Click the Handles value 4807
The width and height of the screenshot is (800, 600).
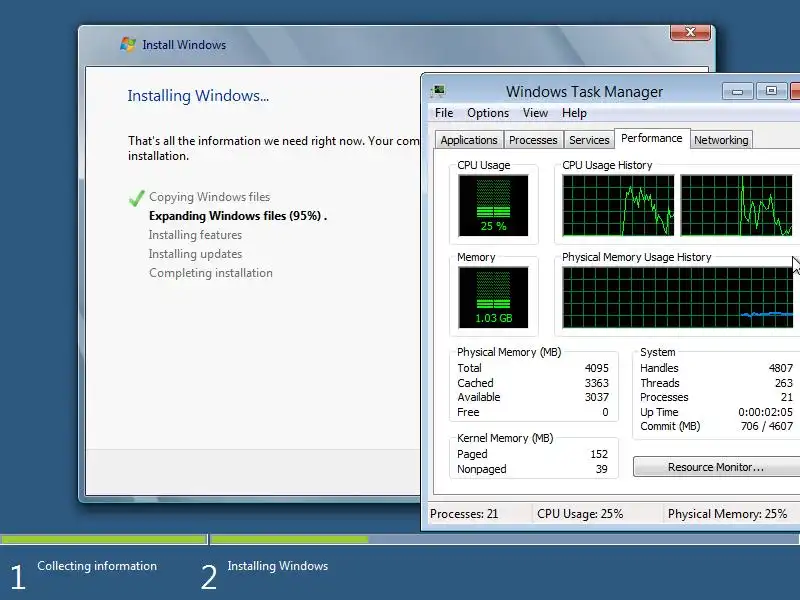pos(781,368)
